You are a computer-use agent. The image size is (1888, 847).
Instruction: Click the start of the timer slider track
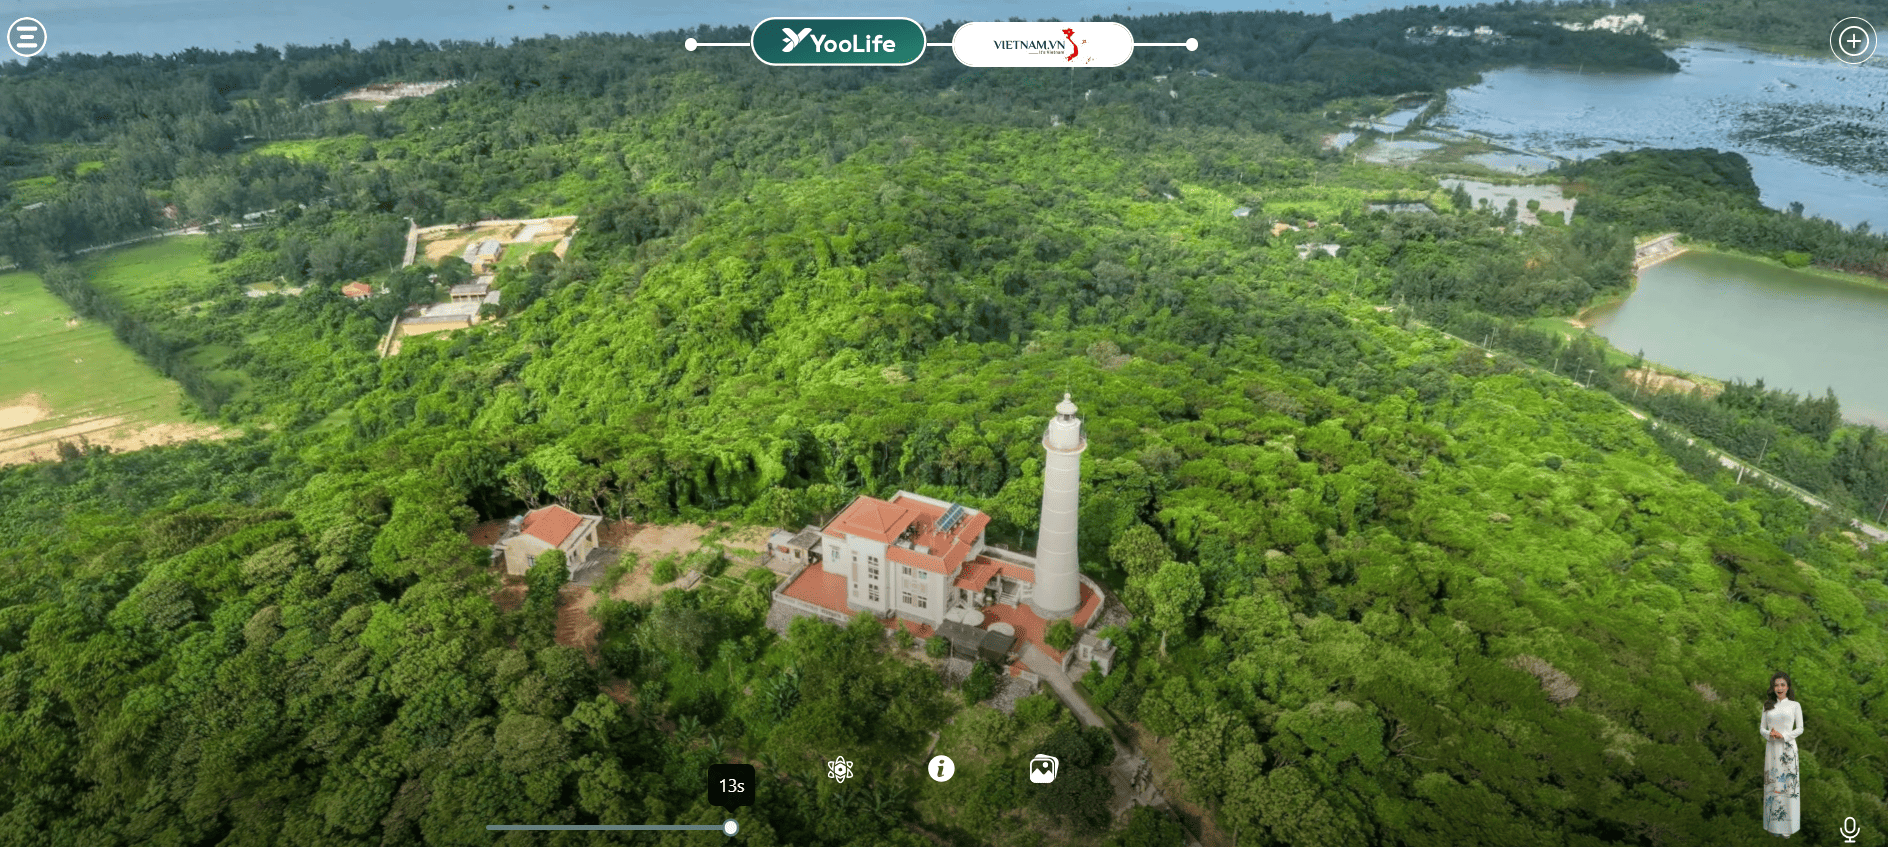click(x=490, y=828)
